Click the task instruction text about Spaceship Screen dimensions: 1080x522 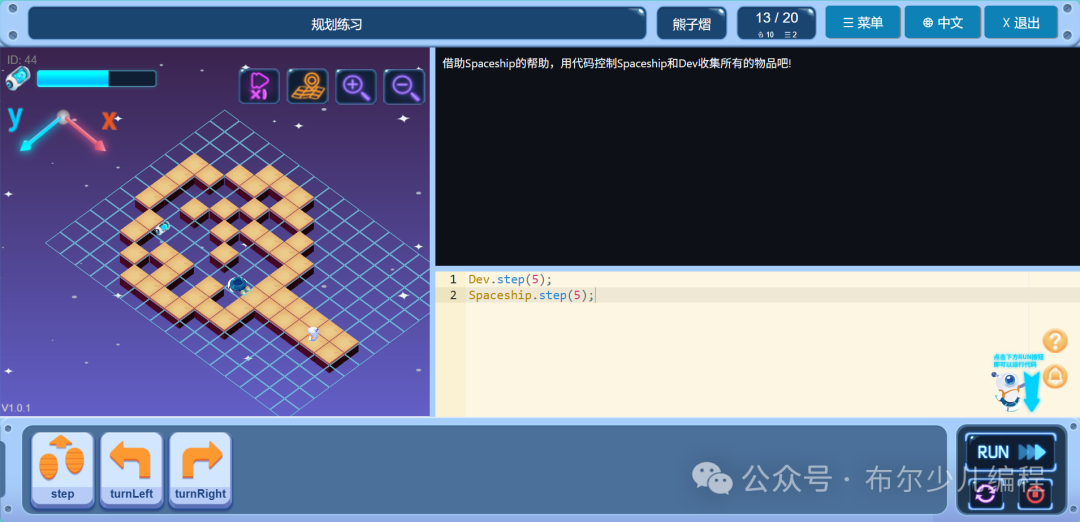(x=617, y=63)
